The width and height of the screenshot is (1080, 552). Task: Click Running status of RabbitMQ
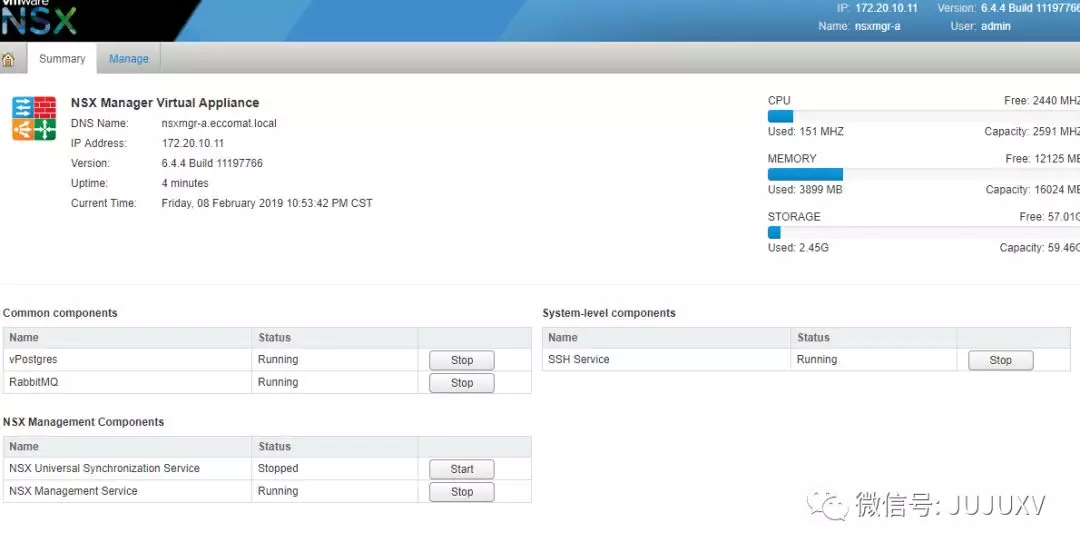click(278, 382)
